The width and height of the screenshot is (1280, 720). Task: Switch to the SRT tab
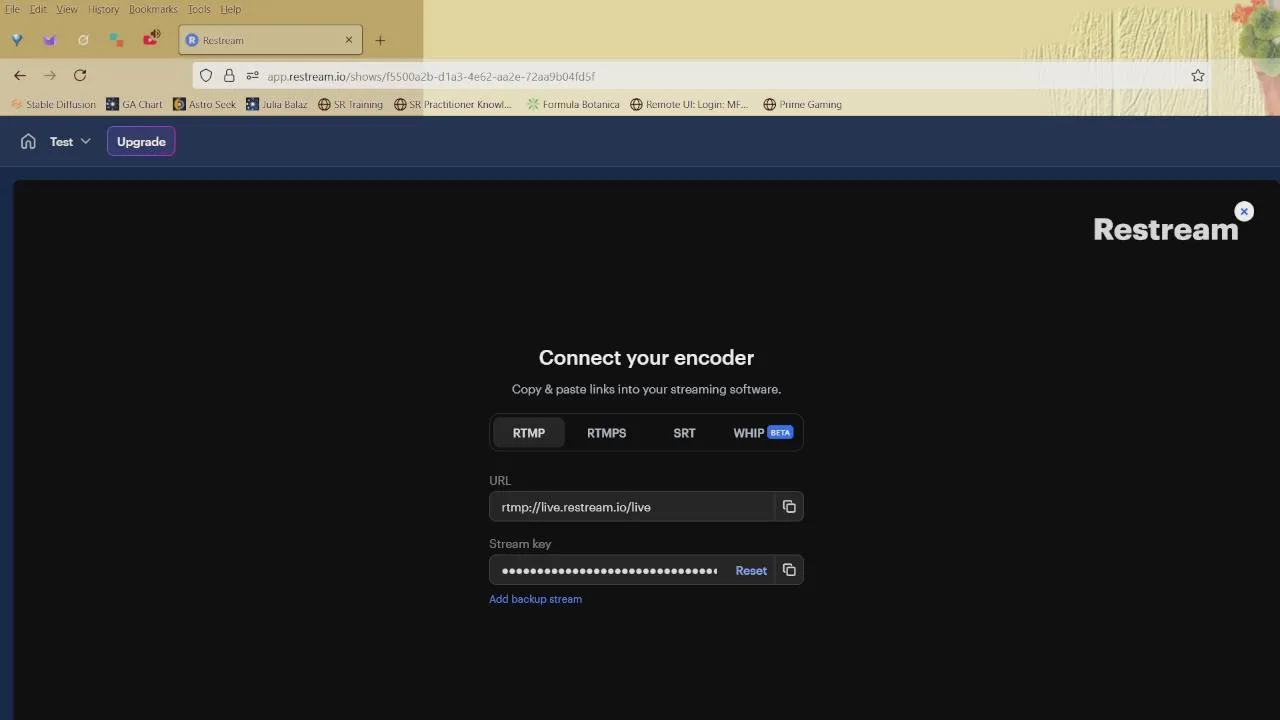(684, 433)
